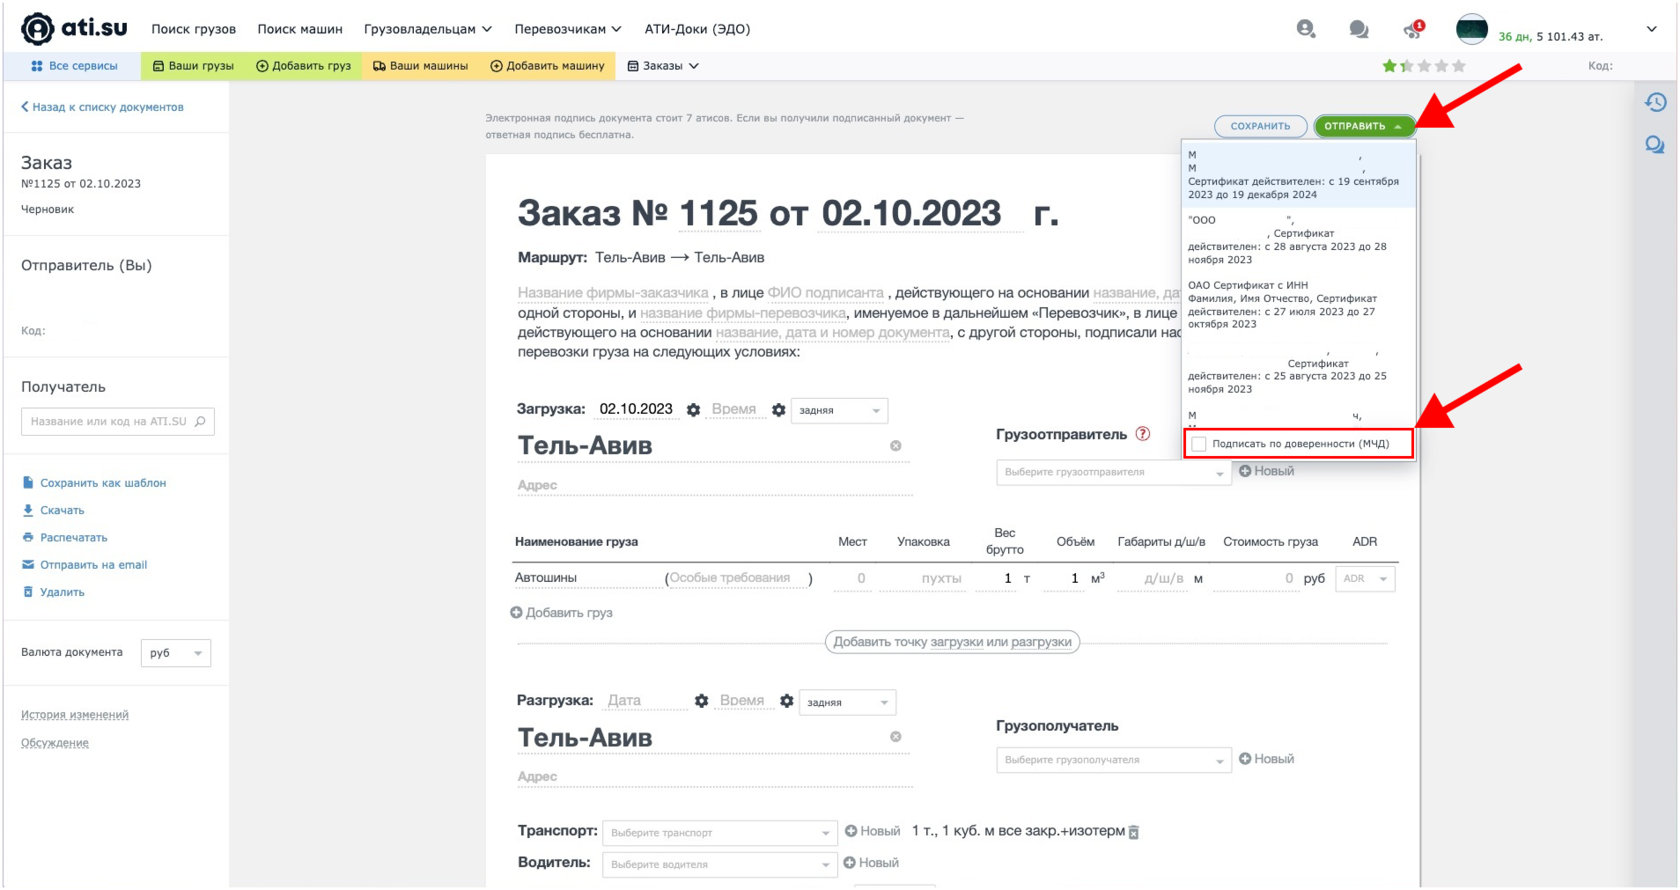Screen dimensions: 1680x890
Task: Clear loading city Тель-Авив
Action: tap(896, 446)
